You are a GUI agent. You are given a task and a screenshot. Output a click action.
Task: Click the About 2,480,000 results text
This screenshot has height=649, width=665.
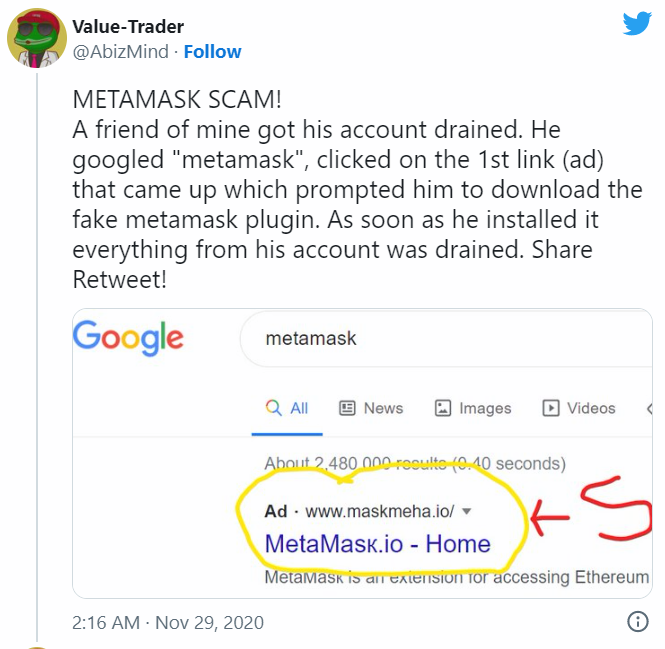pyautogui.click(x=414, y=464)
